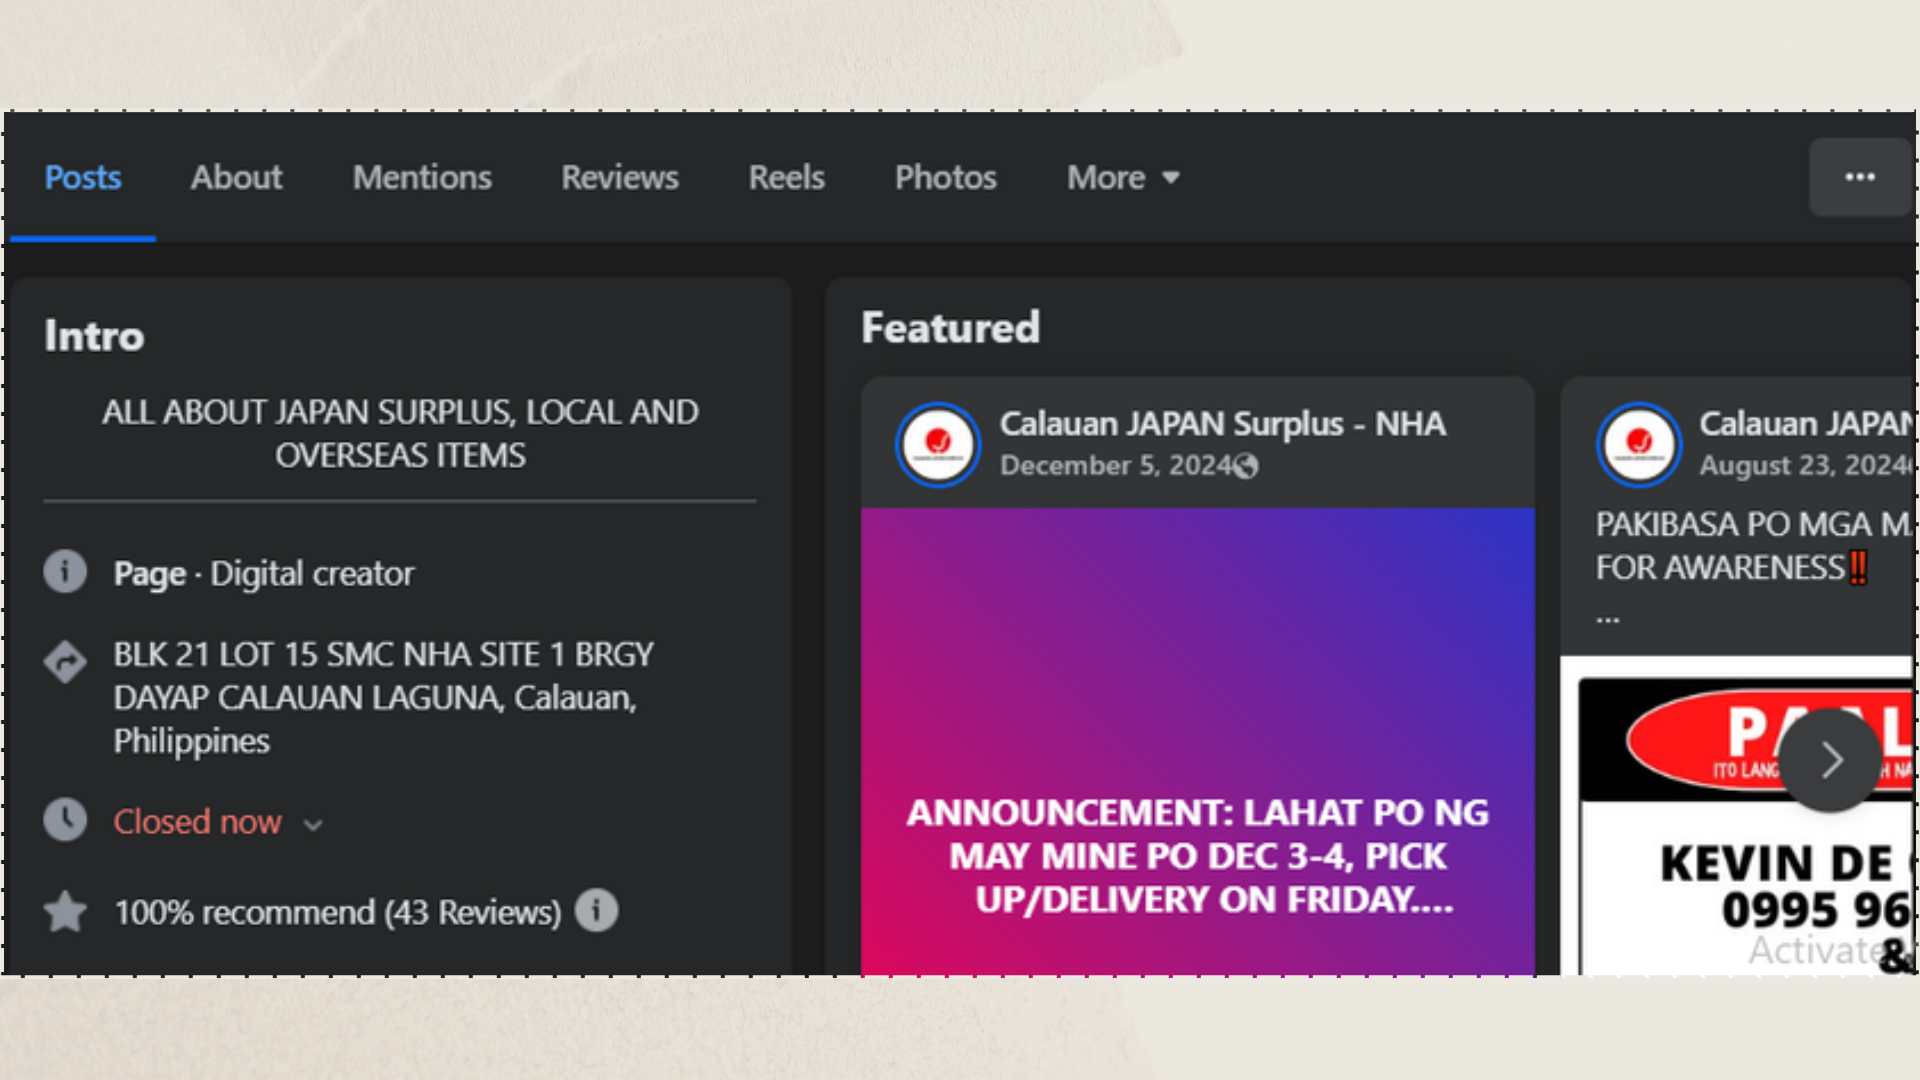Screen dimensions: 1920x1080
Task: Open the Reviews tab
Action: point(619,178)
